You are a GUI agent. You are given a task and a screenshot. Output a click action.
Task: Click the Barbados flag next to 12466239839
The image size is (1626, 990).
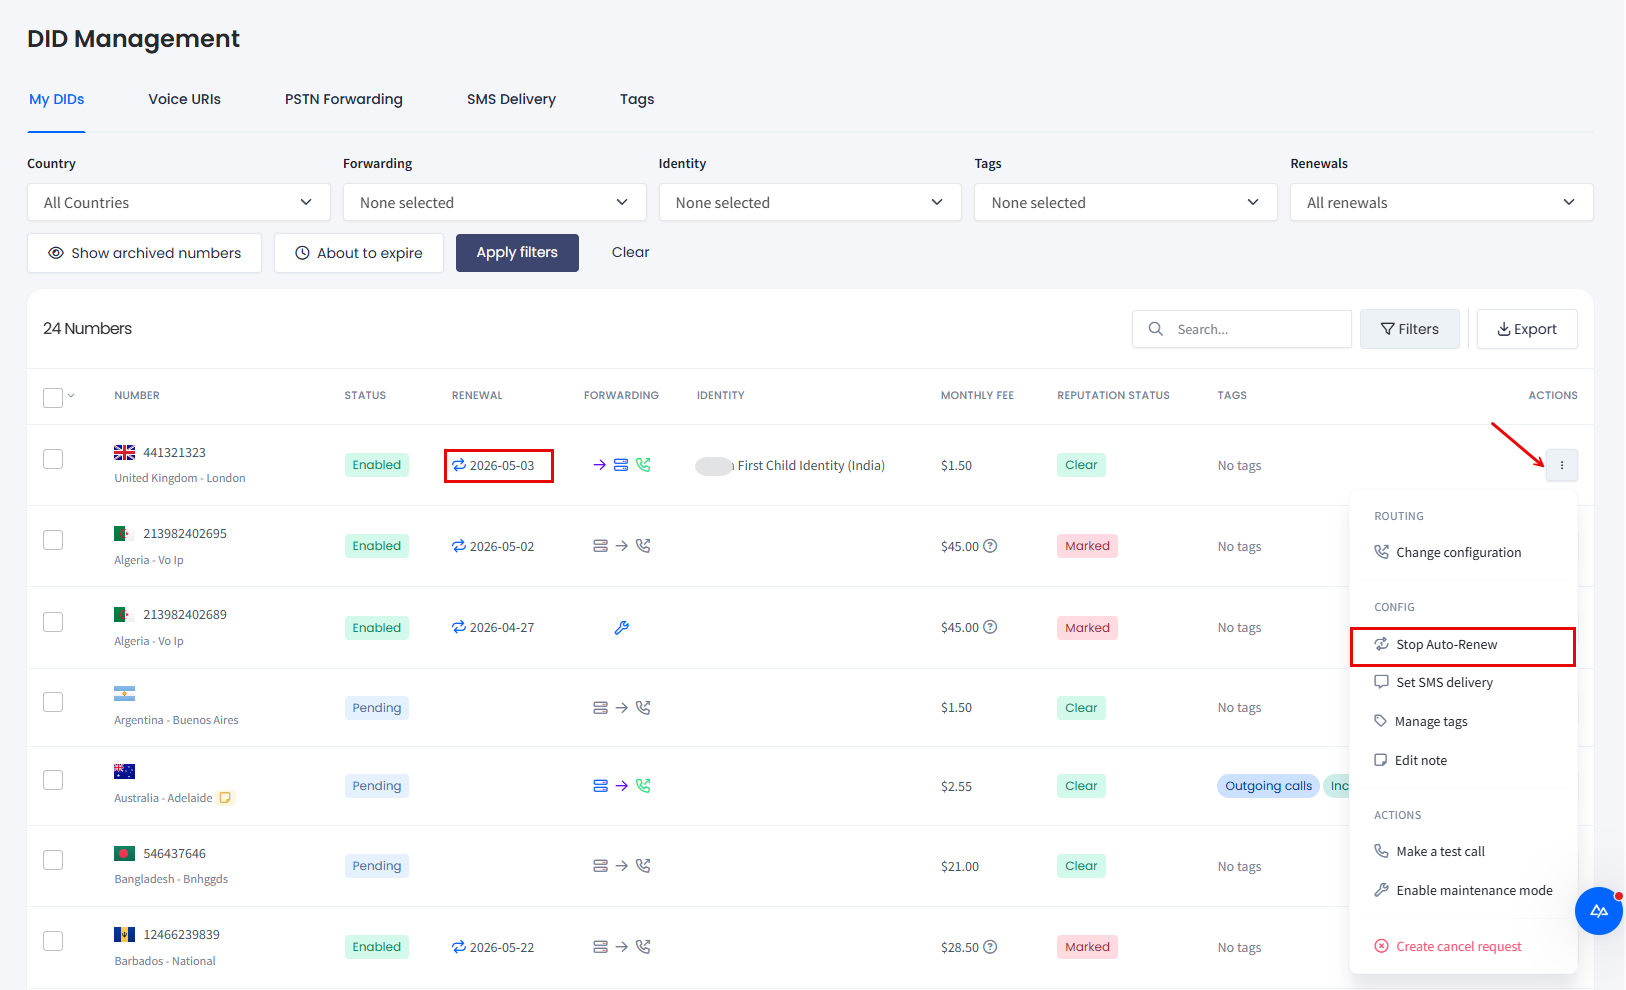click(124, 934)
